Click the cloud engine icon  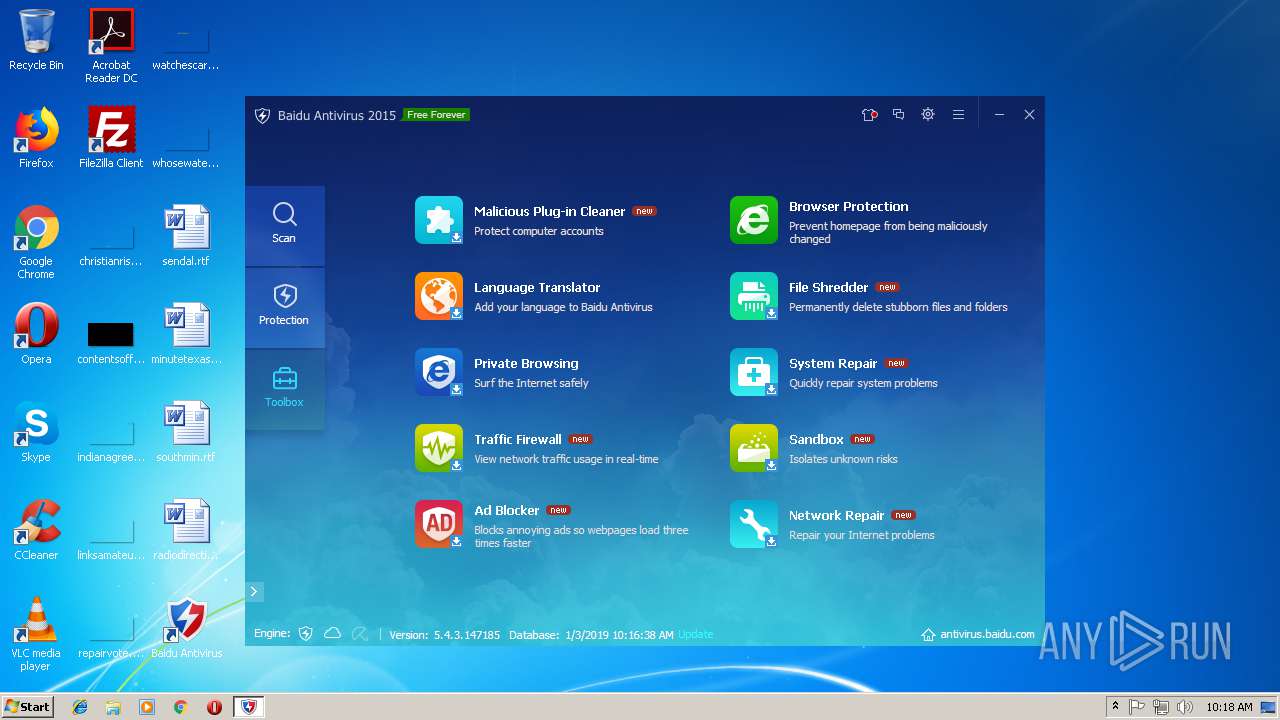(x=333, y=634)
